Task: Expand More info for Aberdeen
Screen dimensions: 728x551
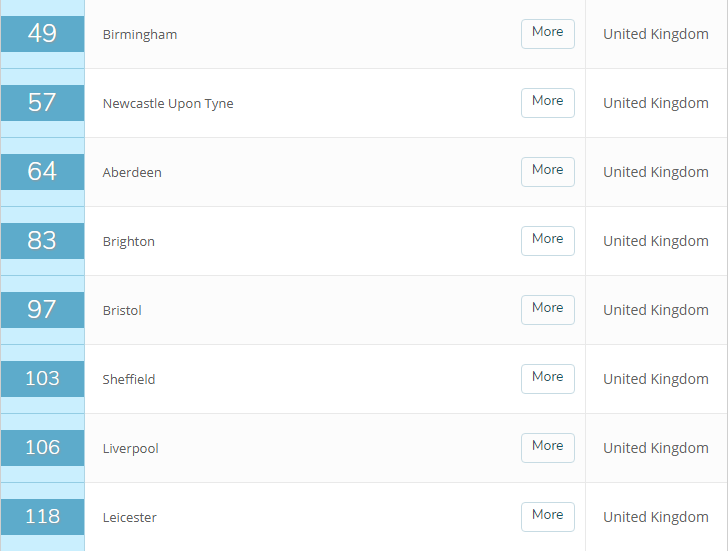Action: coord(547,171)
